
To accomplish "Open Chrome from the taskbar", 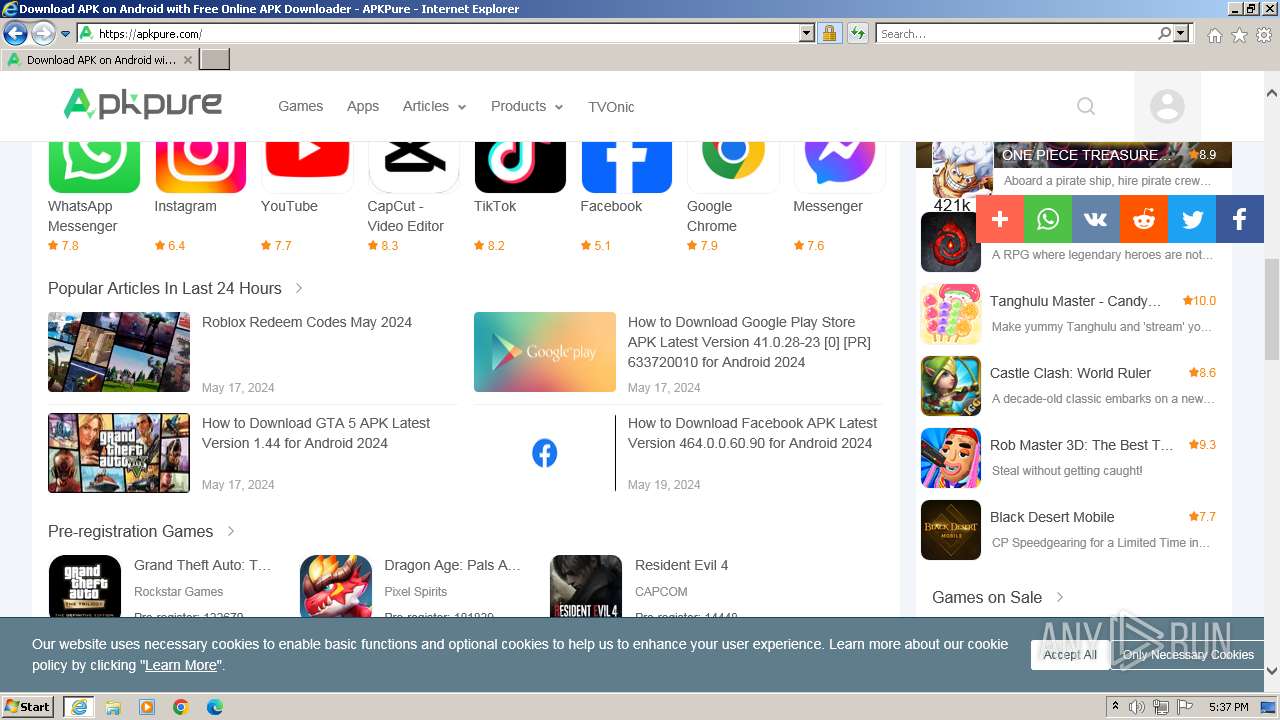I will point(180,707).
